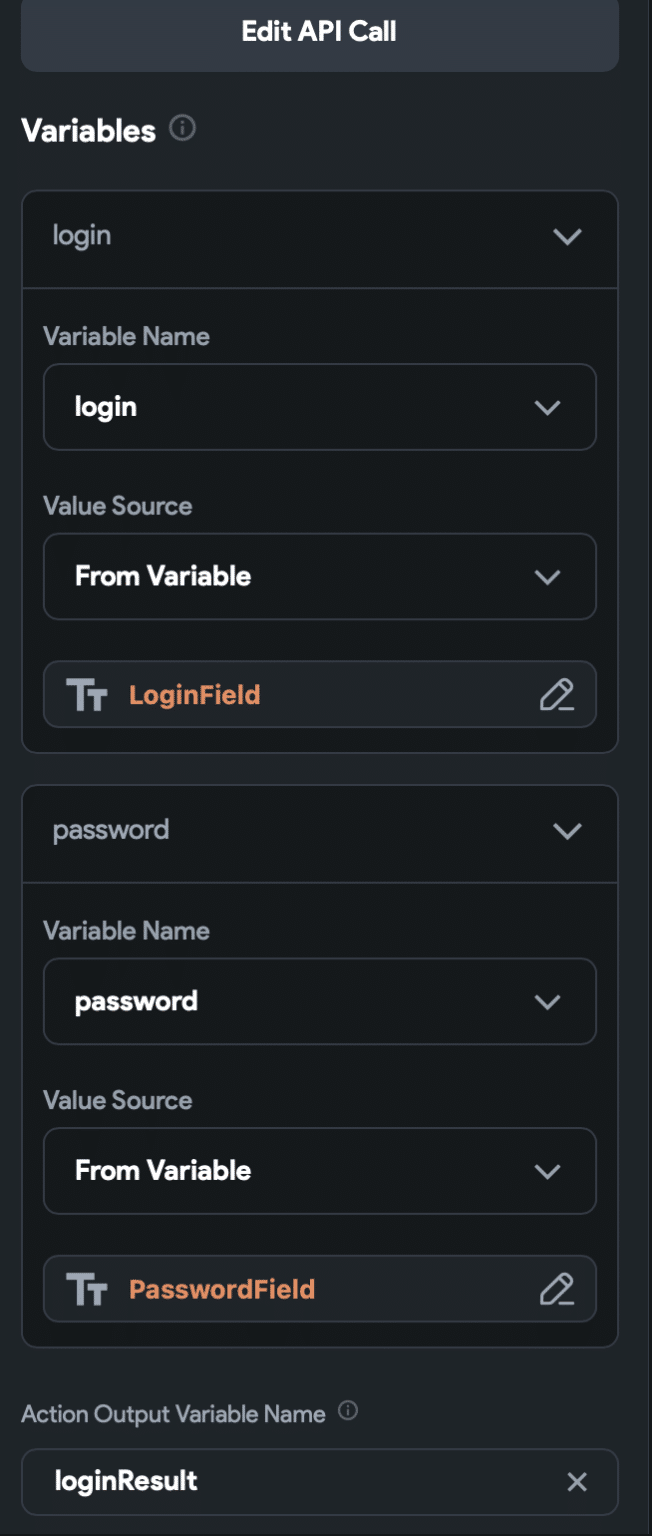This screenshot has height=1536, width=652.
Task: Click the password section header label
Action: point(111,830)
